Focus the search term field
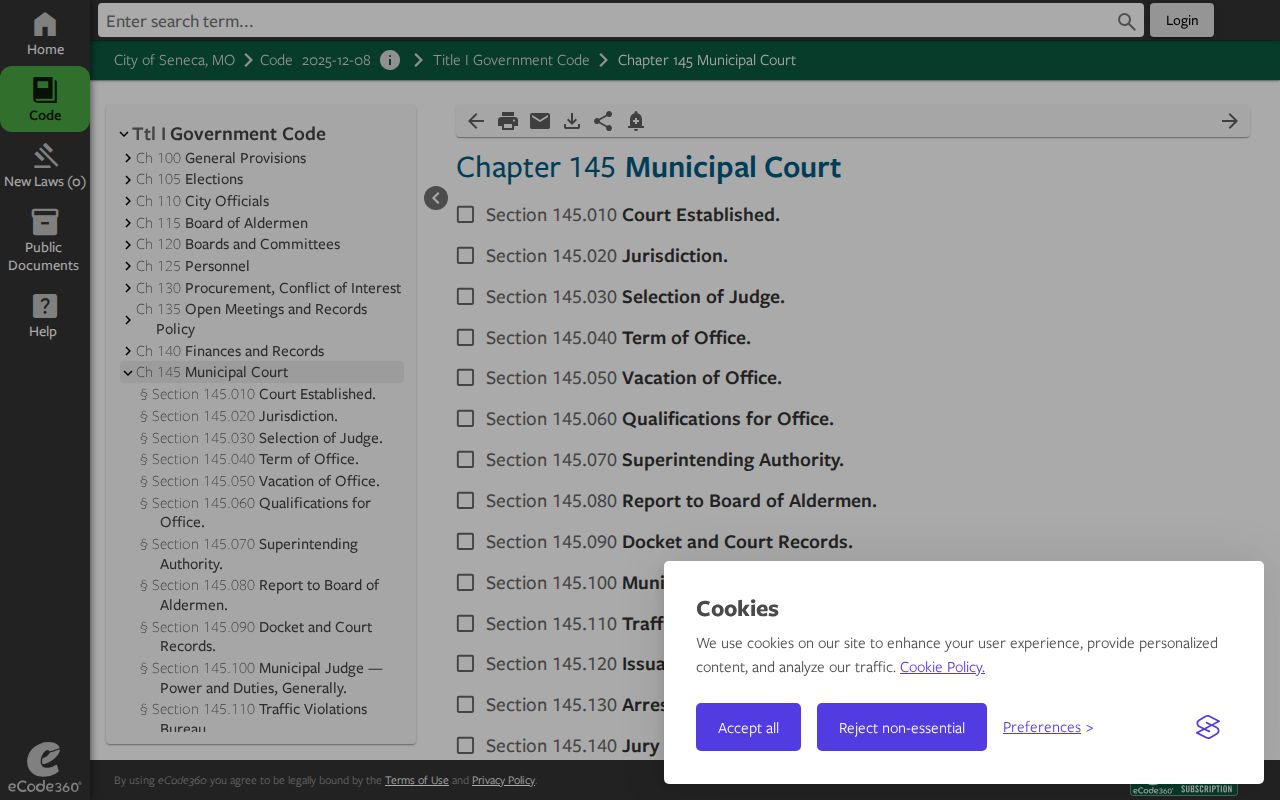 tap(608, 21)
